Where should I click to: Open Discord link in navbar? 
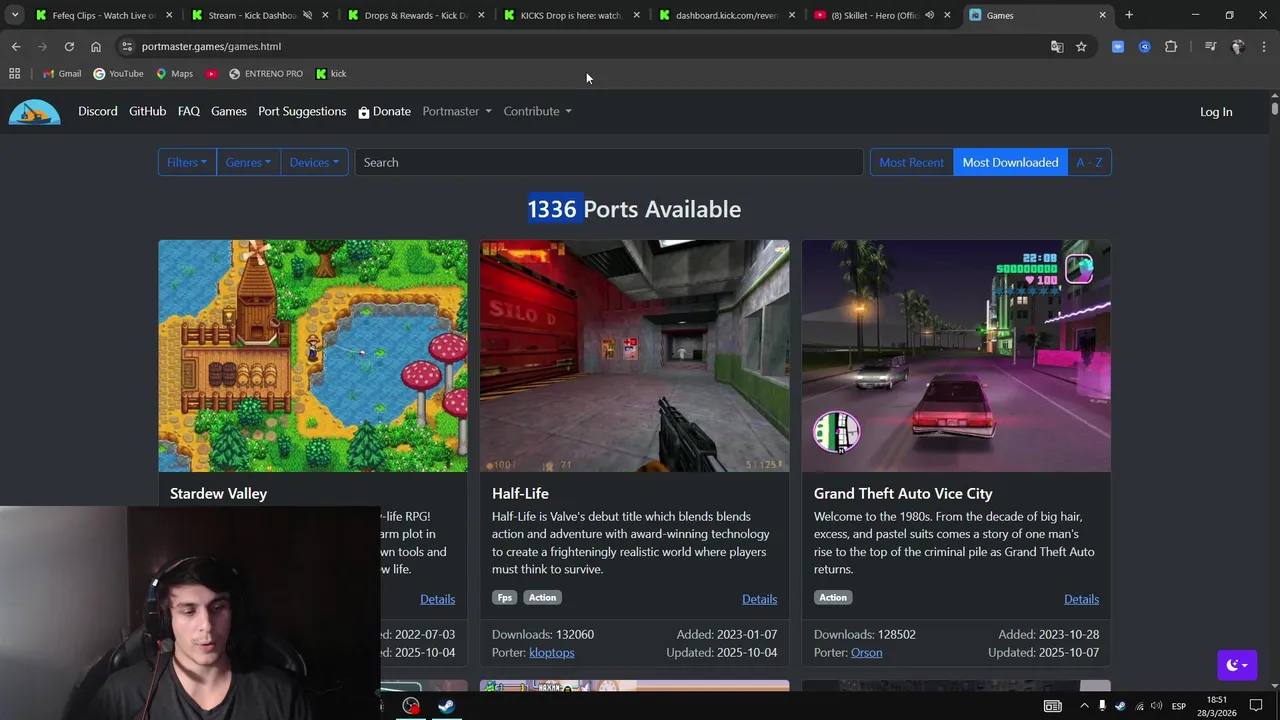[98, 111]
